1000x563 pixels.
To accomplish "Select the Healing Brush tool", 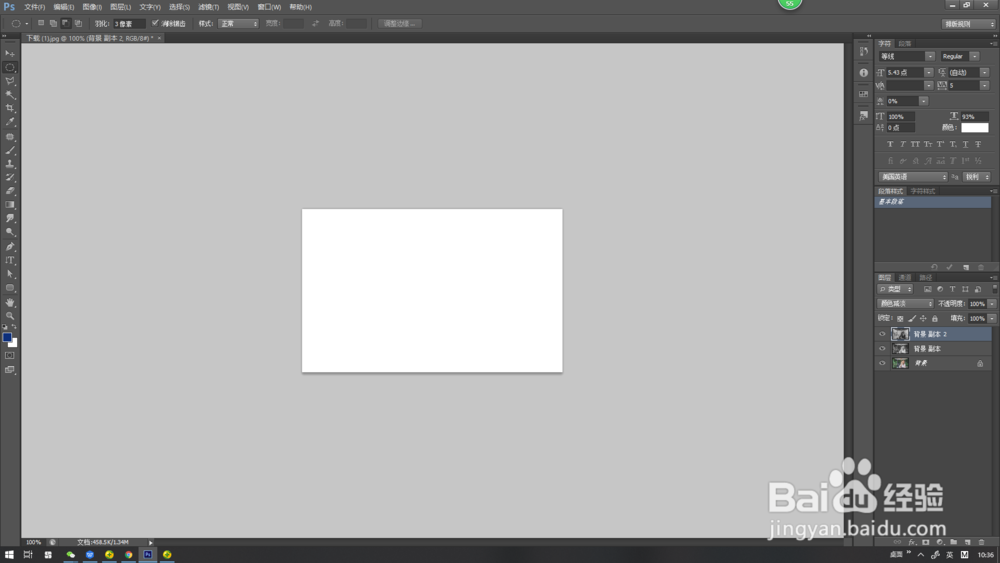I will [10, 136].
